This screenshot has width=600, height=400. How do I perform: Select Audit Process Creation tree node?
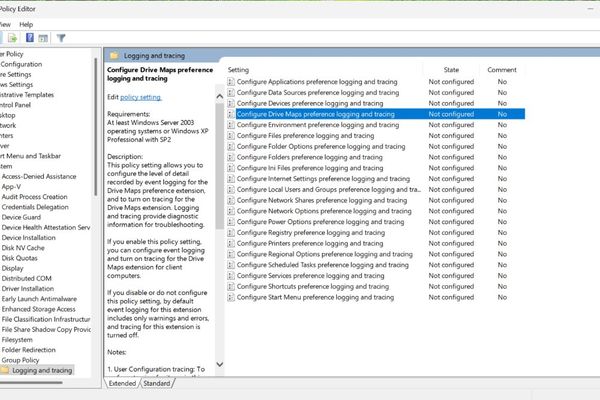point(34,197)
